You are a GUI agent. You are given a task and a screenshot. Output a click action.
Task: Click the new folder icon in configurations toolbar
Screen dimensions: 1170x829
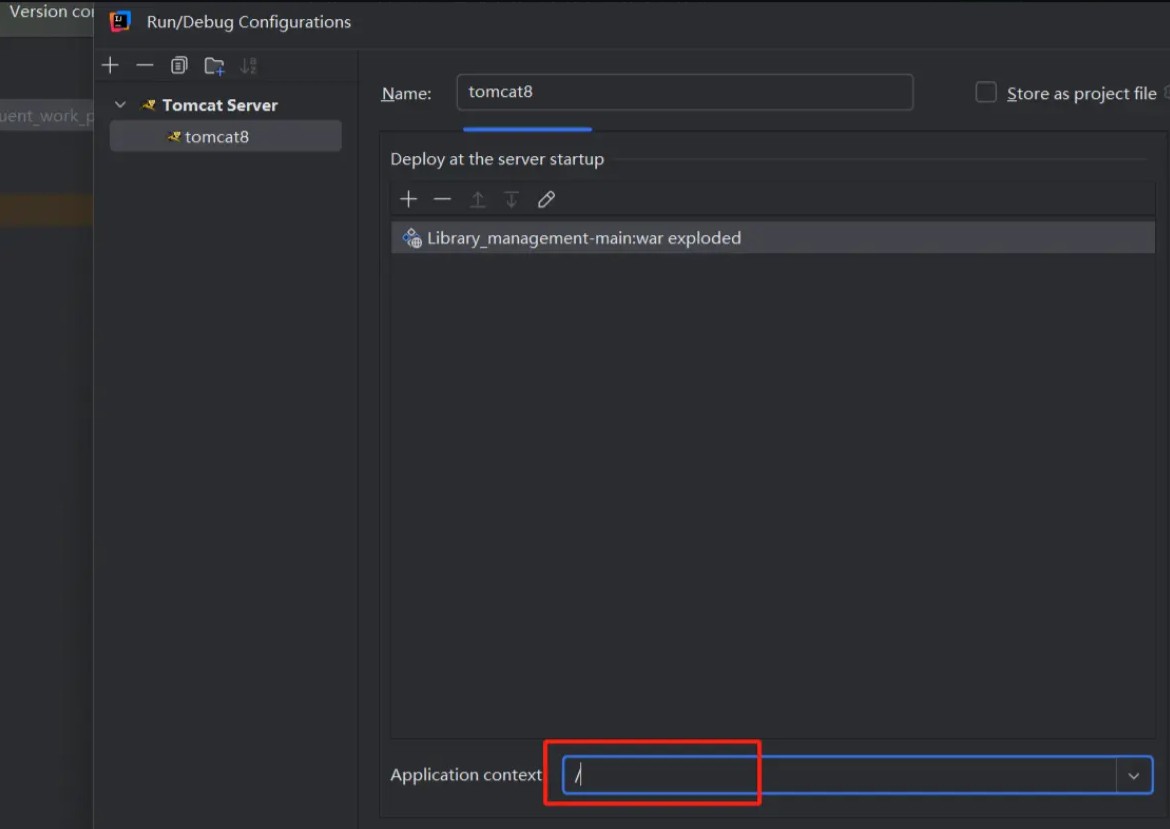[x=214, y=66]
